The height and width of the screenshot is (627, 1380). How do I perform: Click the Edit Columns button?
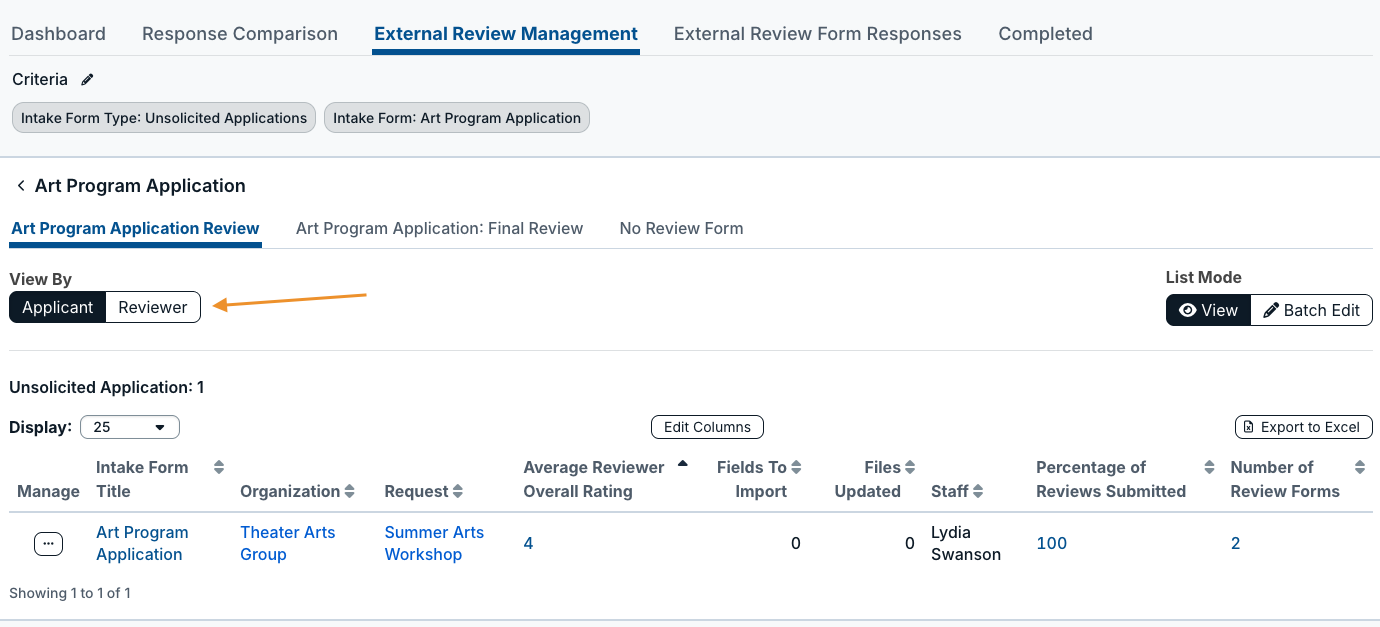[x=707, y=427]
